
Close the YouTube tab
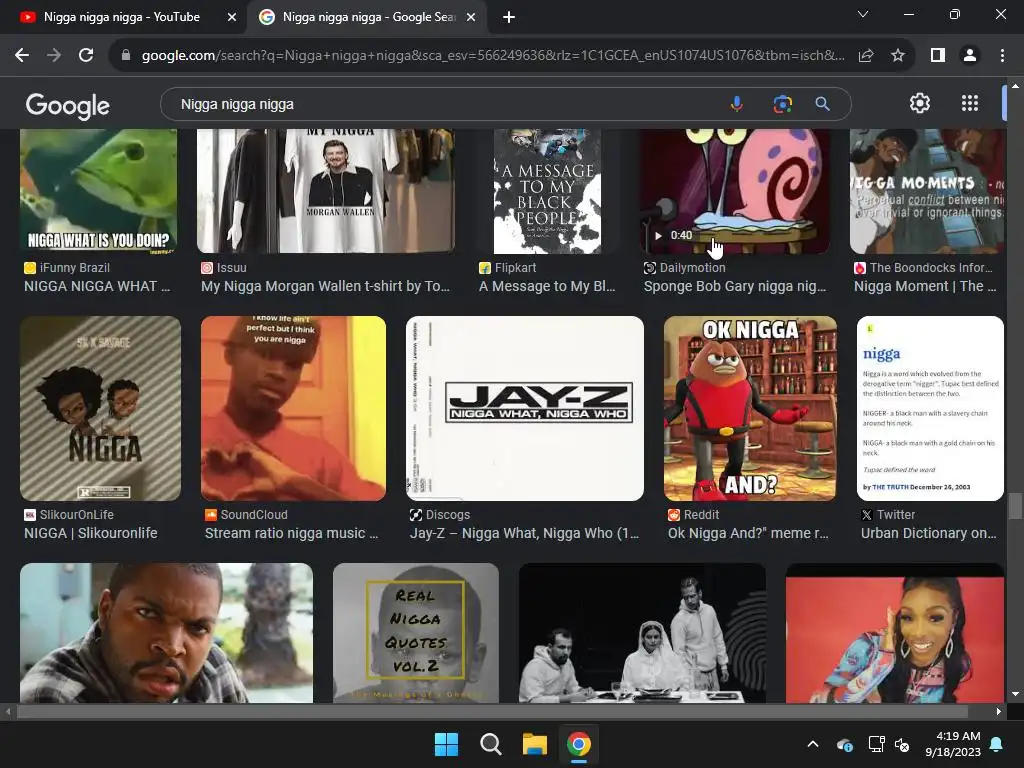pyautogui.click(x=232, y=17)
